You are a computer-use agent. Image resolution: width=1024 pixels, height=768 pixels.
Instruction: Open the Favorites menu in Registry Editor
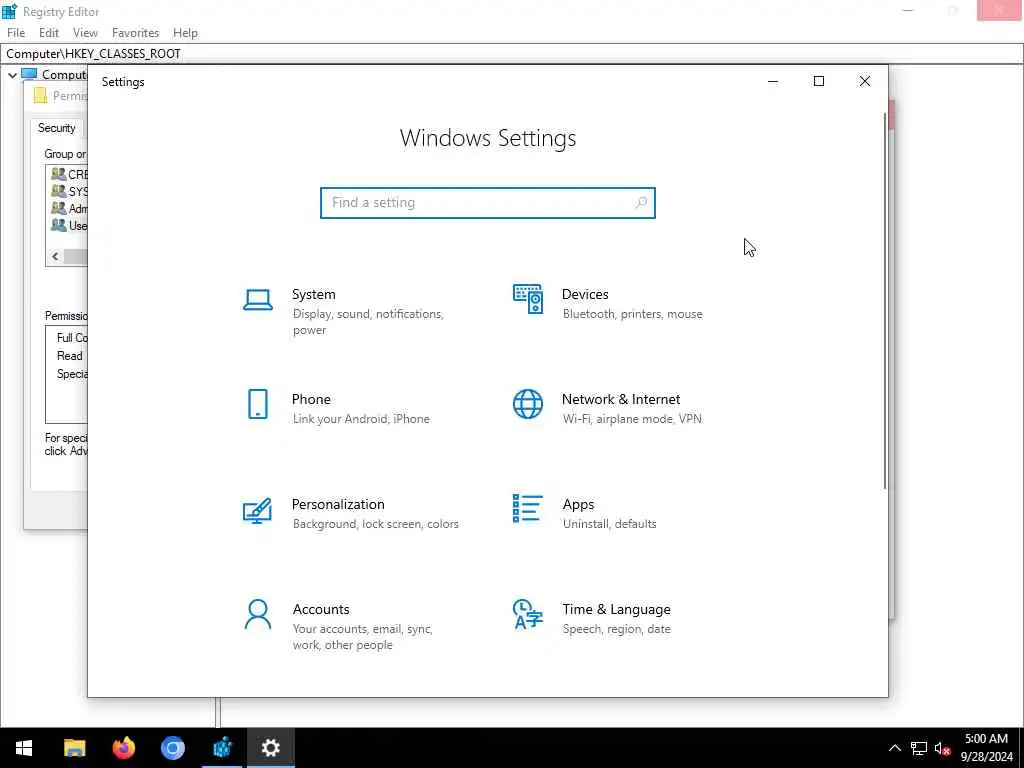point(135,33)
